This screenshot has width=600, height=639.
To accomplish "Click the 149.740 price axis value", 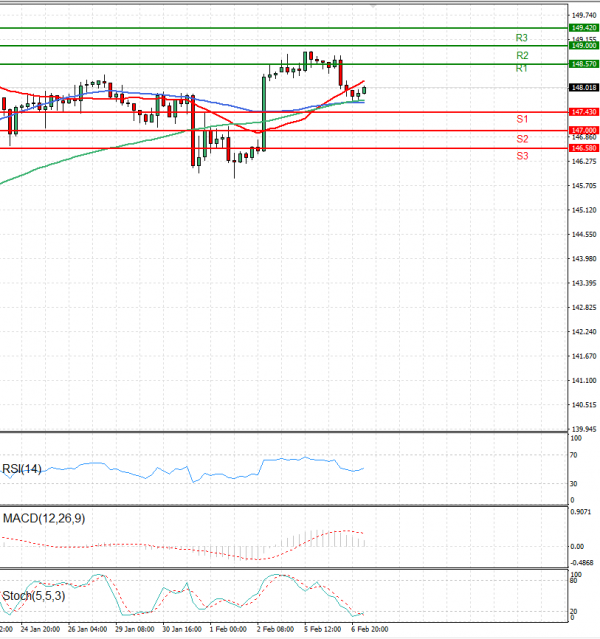I will coord(584,15).
